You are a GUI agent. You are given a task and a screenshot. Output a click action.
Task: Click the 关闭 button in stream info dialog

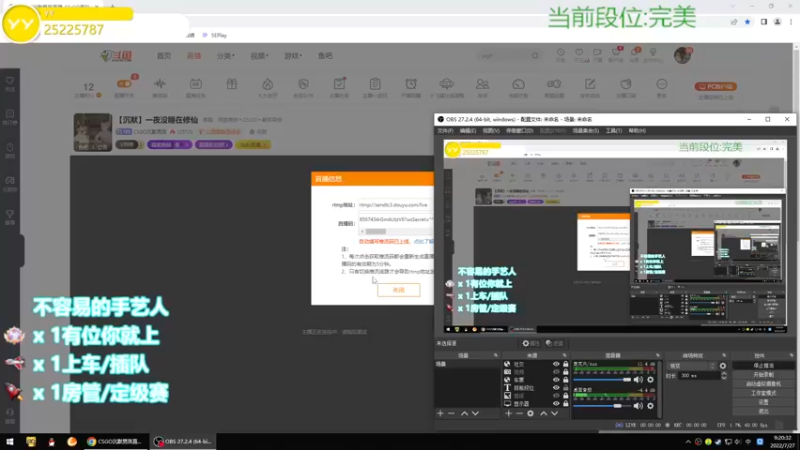[398, 290]
